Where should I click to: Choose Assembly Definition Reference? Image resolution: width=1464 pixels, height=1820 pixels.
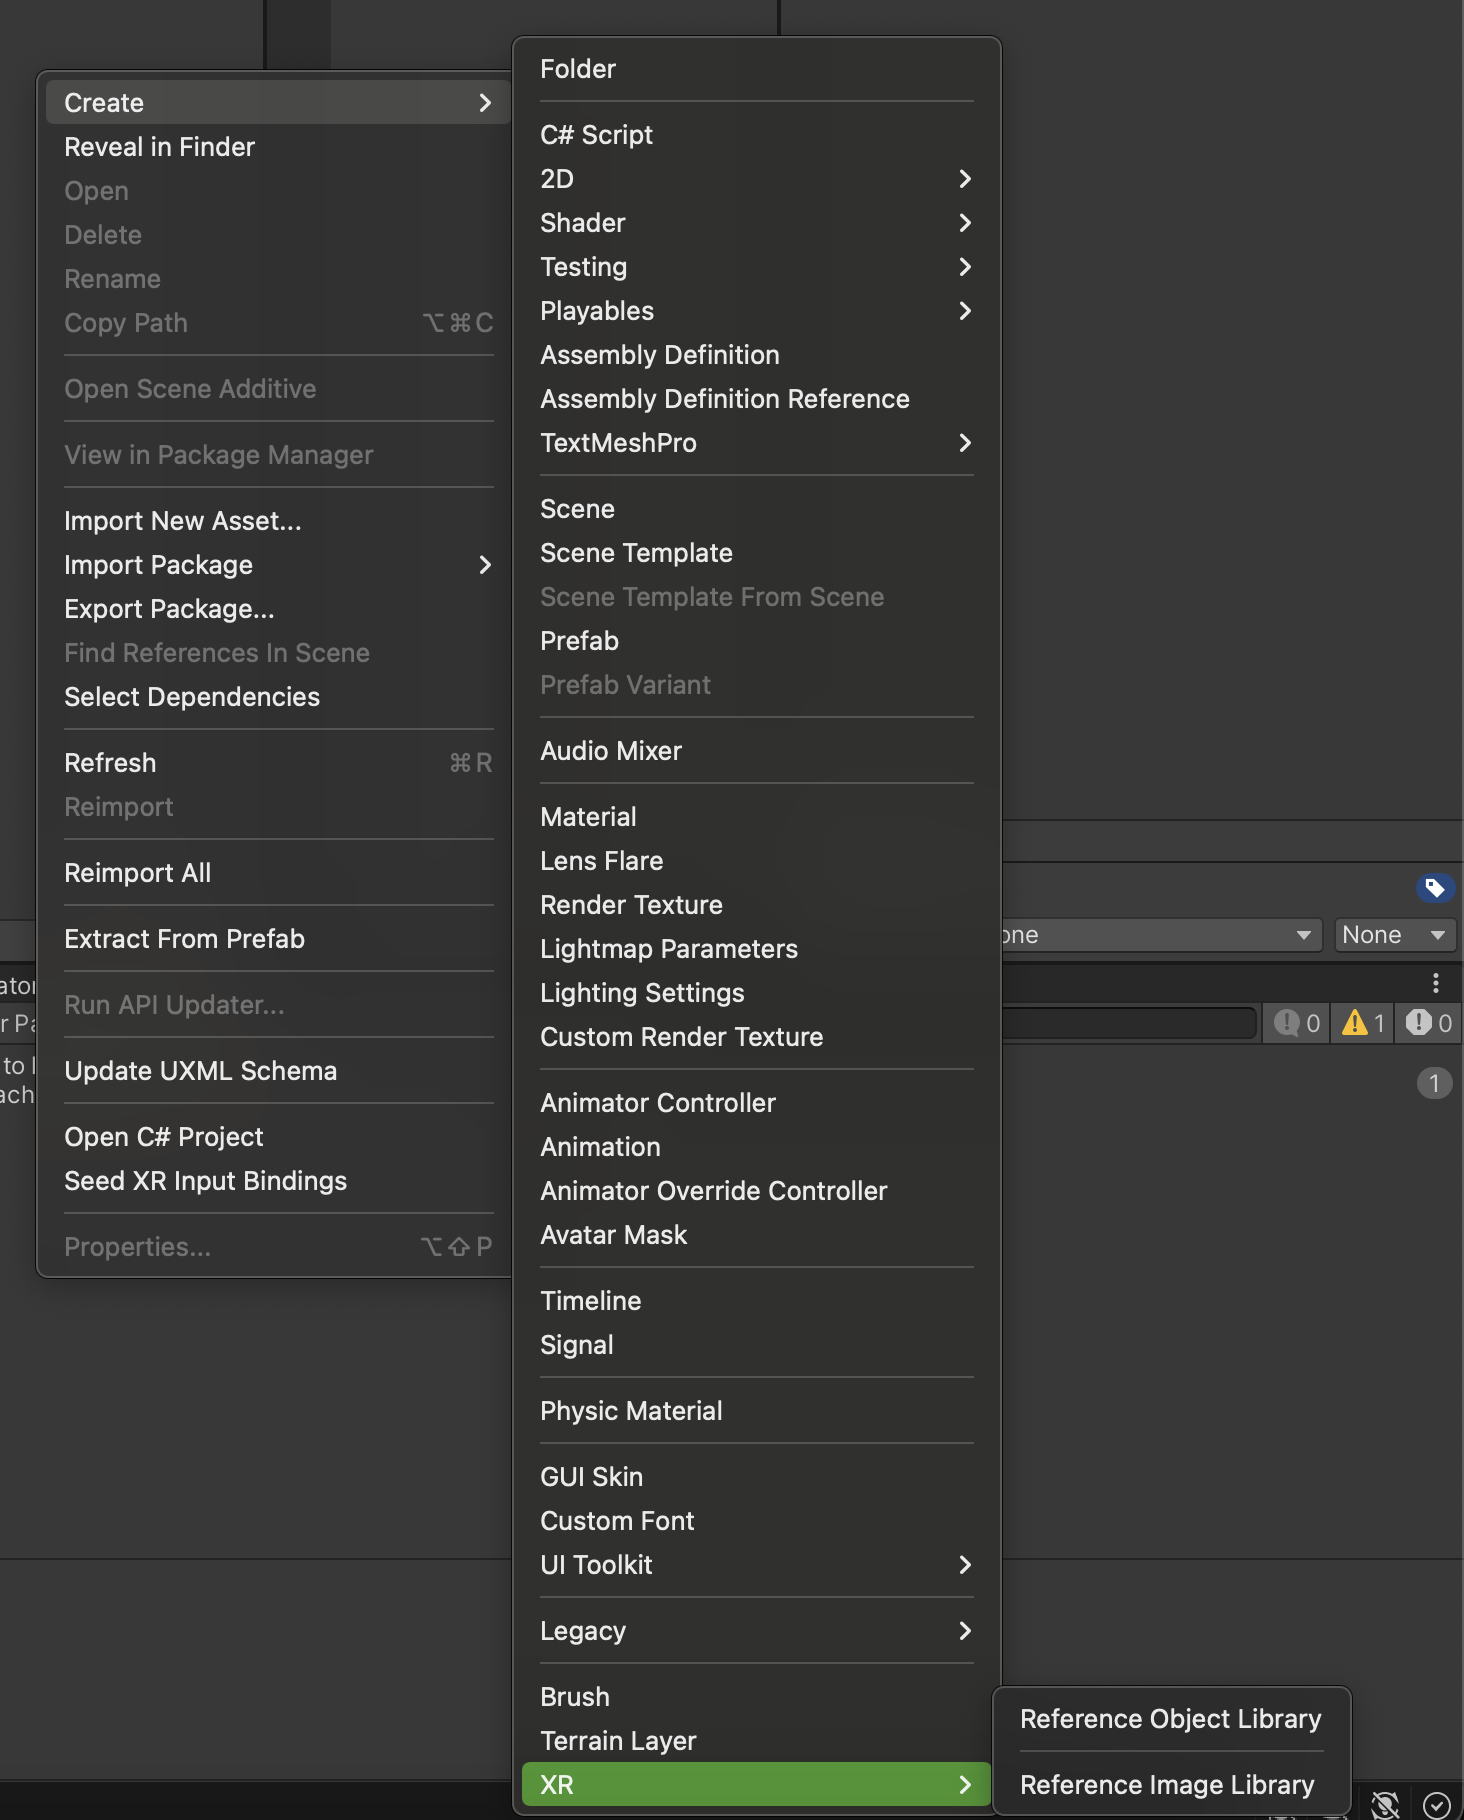(756, 399)
